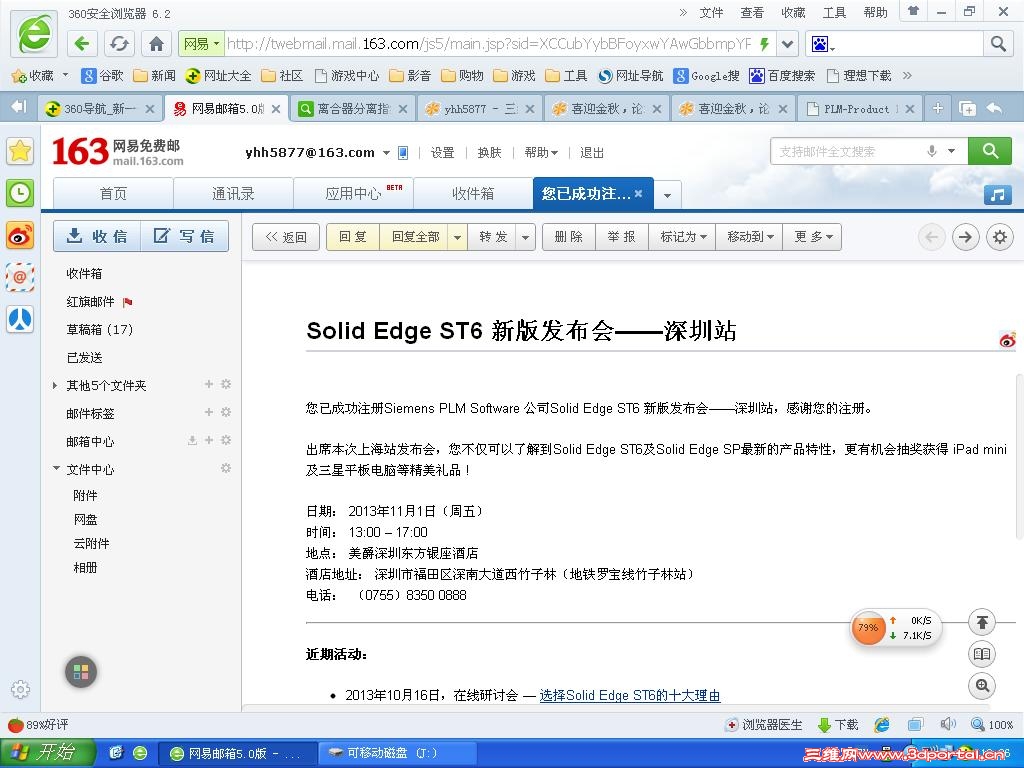Expand the 帮助 dropdown in the mail header

tap(541, 153)
